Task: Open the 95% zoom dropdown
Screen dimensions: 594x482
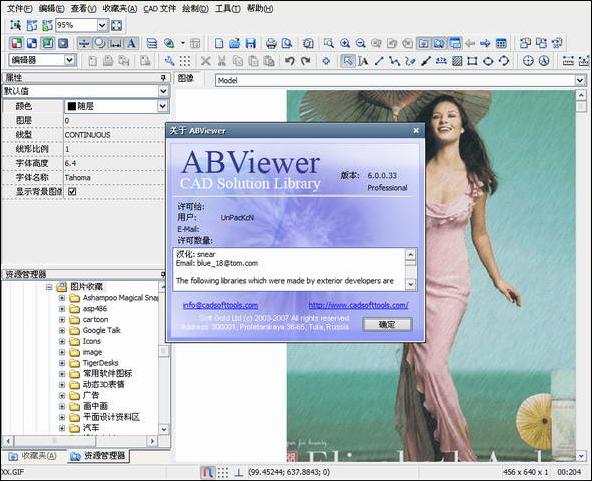Action: coord(102,25)
